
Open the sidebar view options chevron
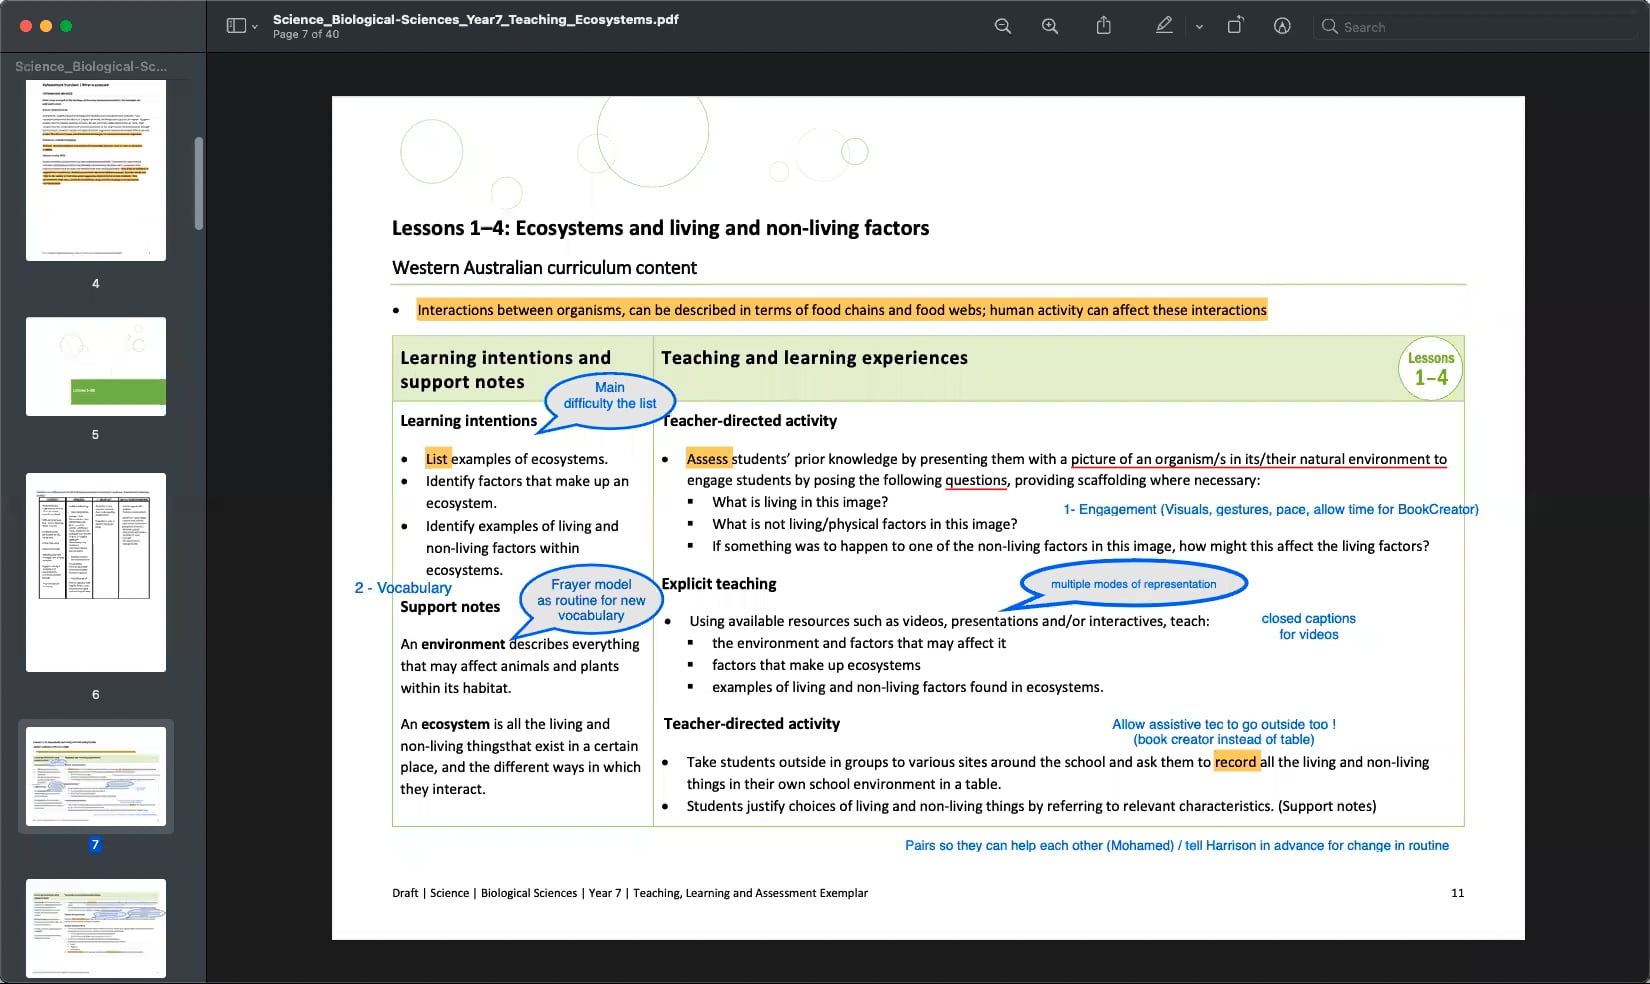(x=255, y=27)
